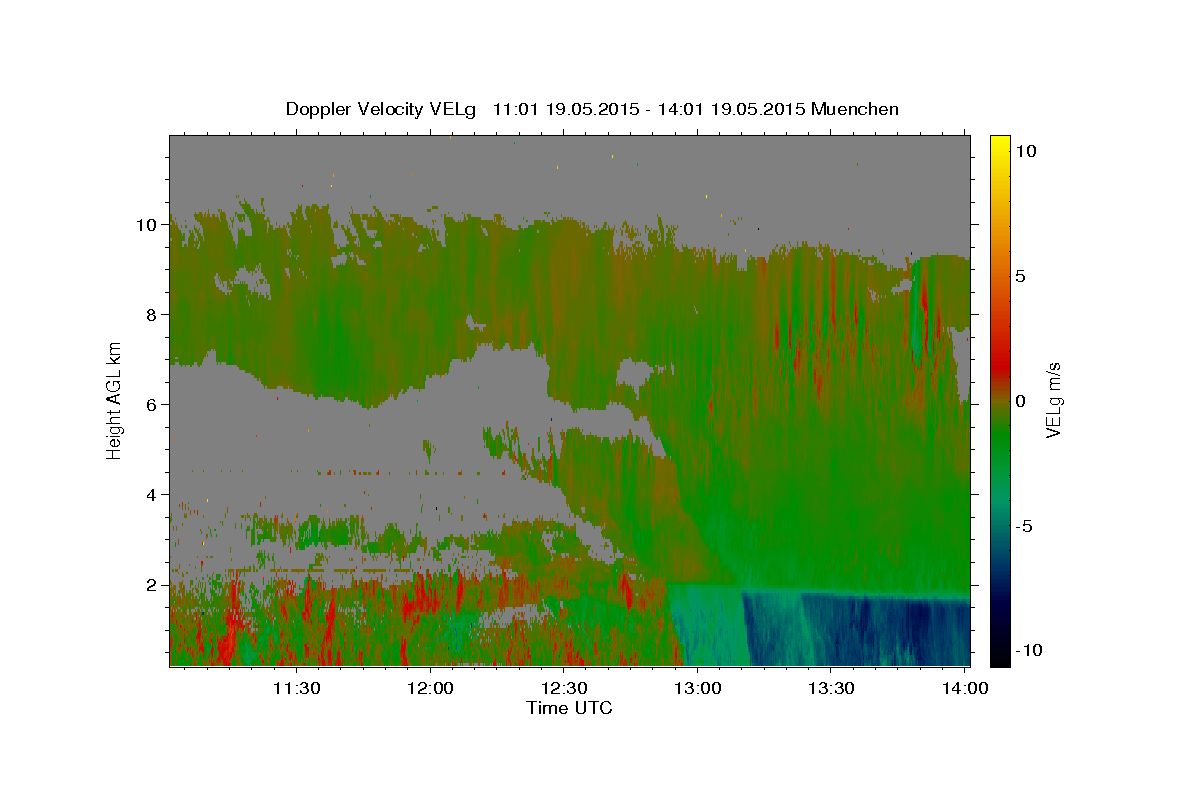Click the colorbar label VELg m/s
Image resolution: width=1200 pixels, height=800 pixels.
click(x=1053, y=400)
